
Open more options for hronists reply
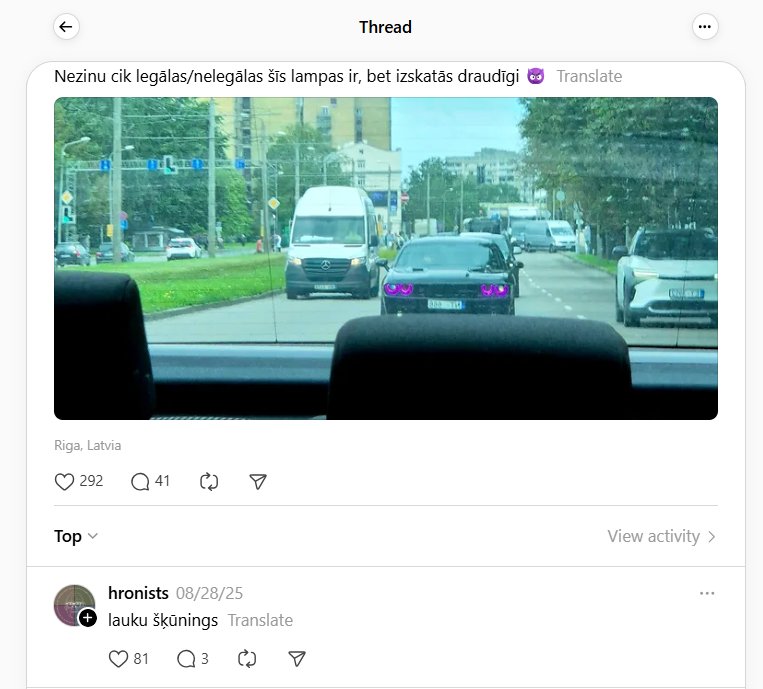(707, 593)
